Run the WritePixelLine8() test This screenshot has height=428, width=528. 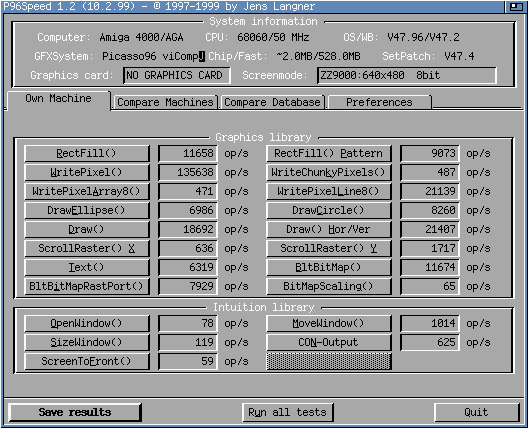329,191
